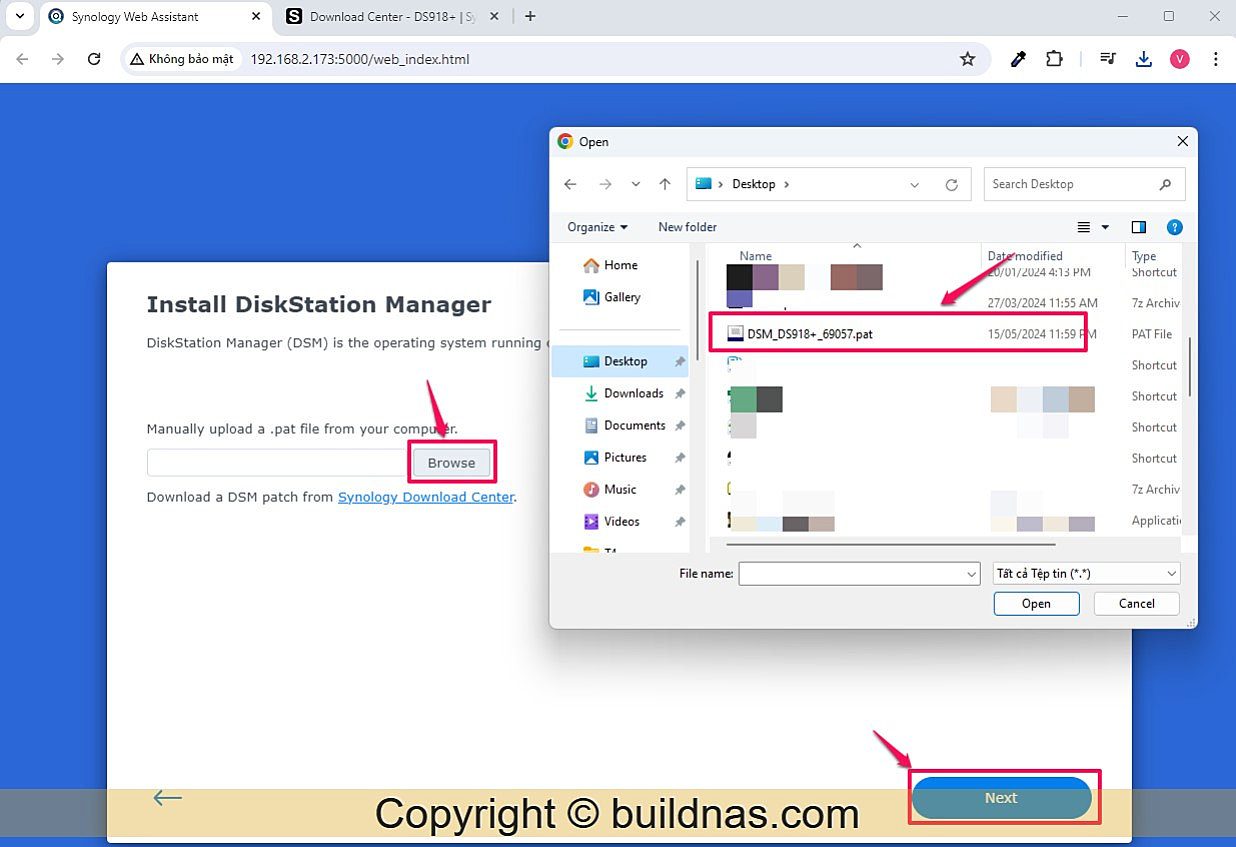Open a new browser tab

(x=530, y=16)
